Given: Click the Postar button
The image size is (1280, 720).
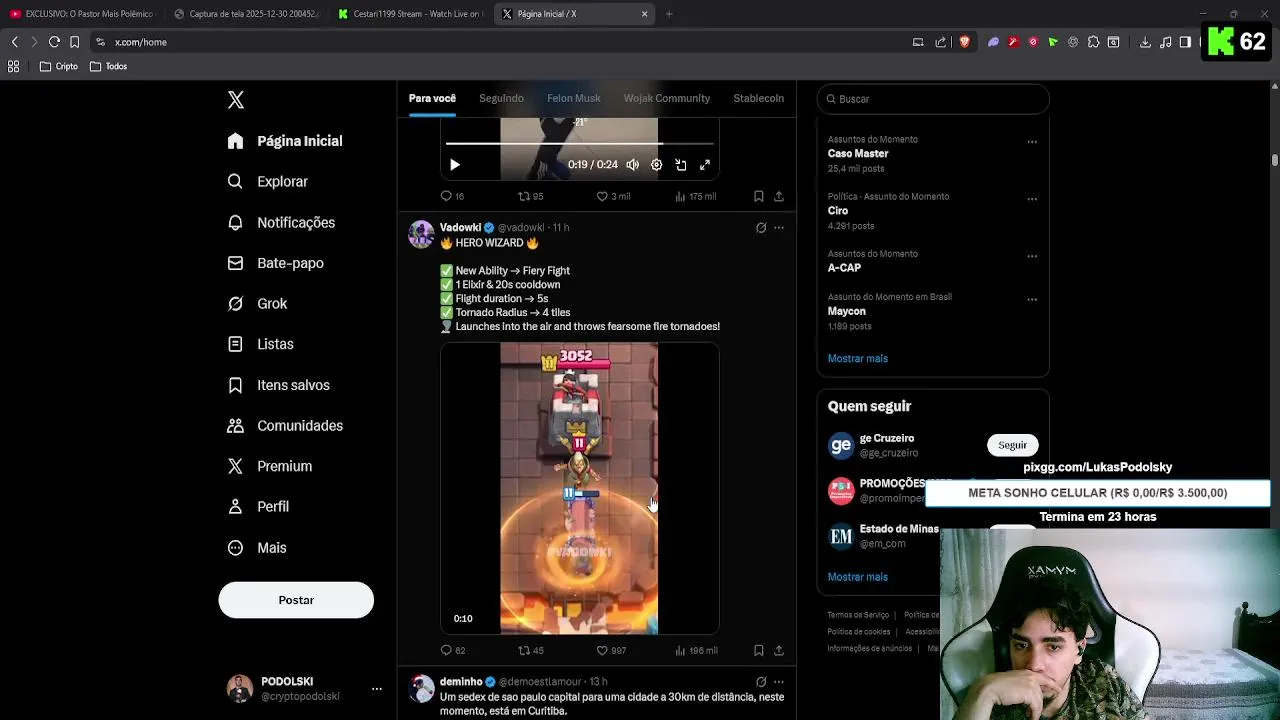Looking at the screenshot, I should (x=296, y=600).
